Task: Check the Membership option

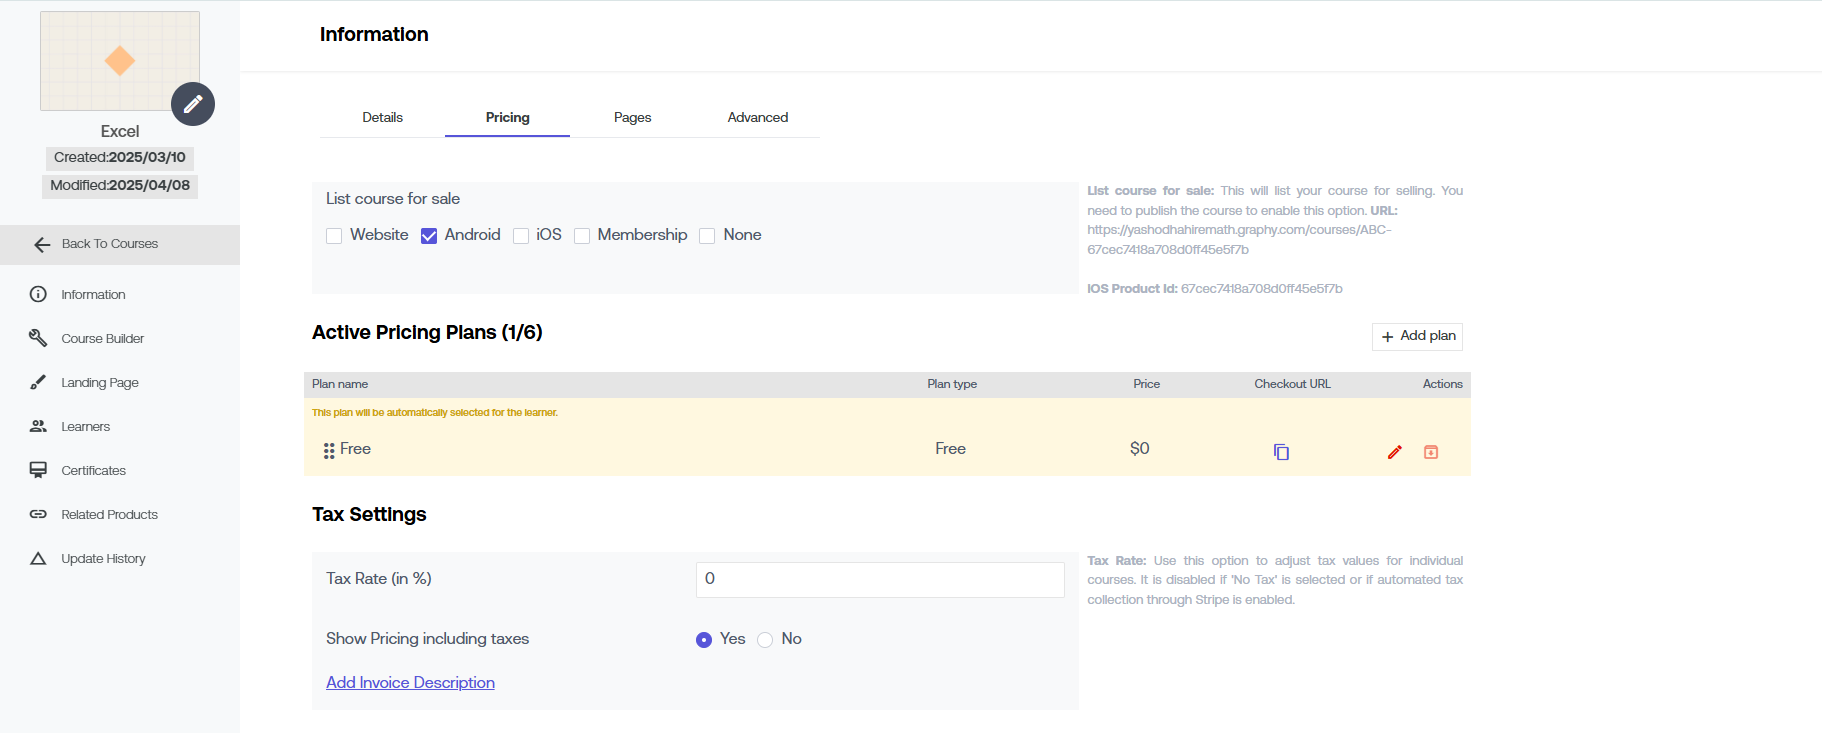Action: [x=582, y=236]
